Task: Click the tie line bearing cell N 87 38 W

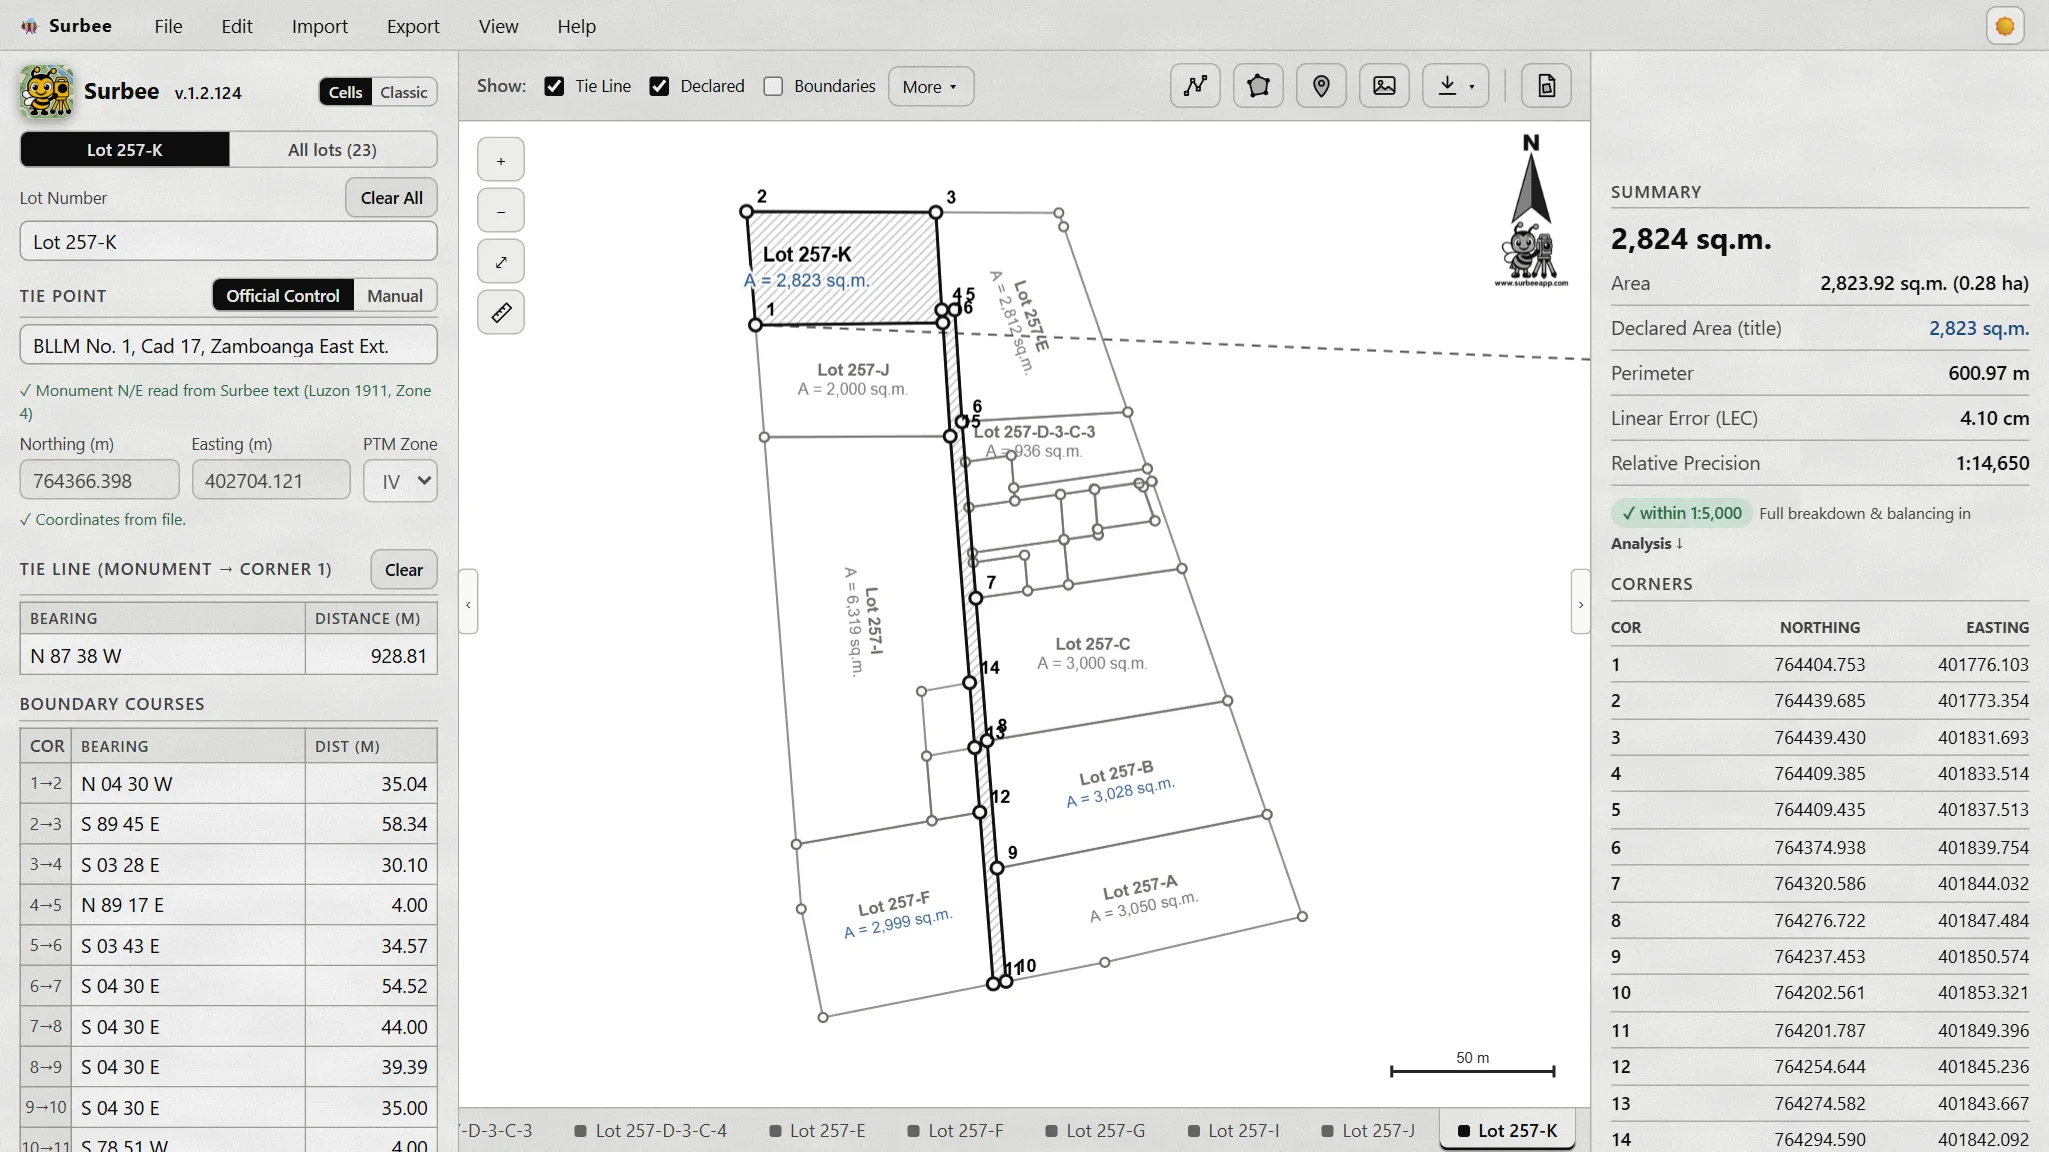Action: pos(162,656)
